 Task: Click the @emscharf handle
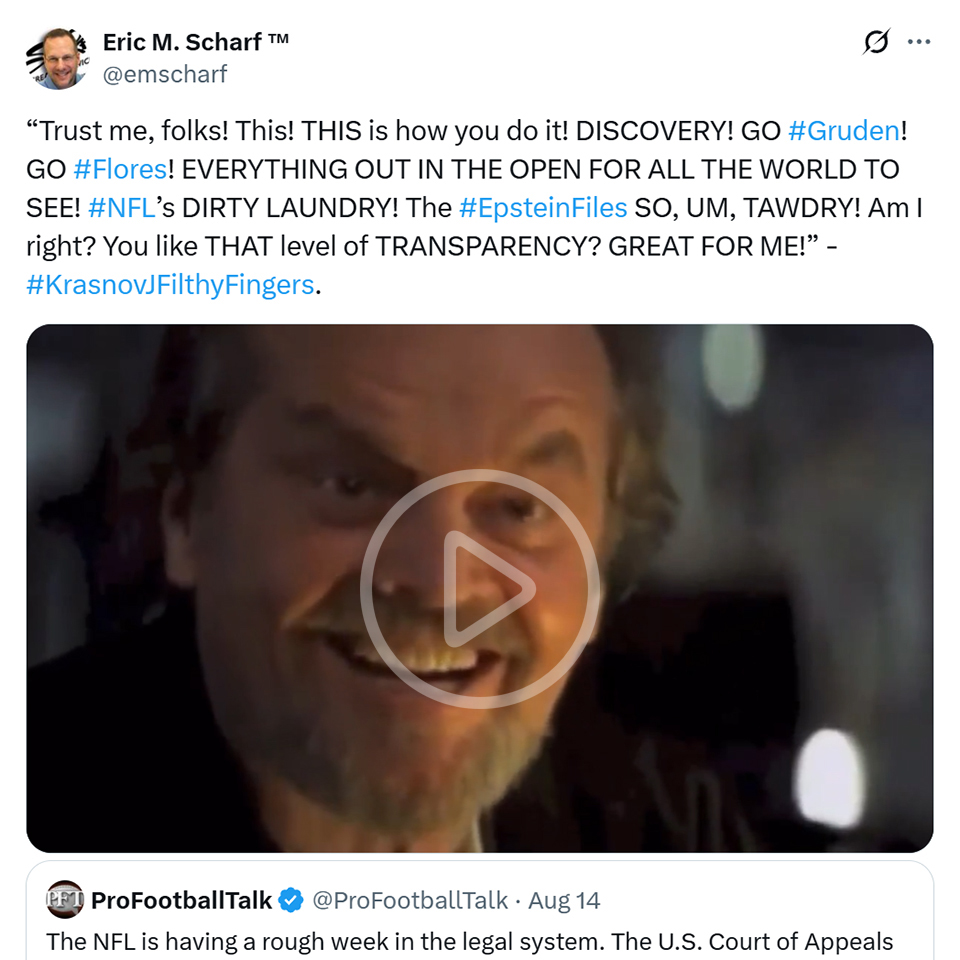[x=165, y=74]
